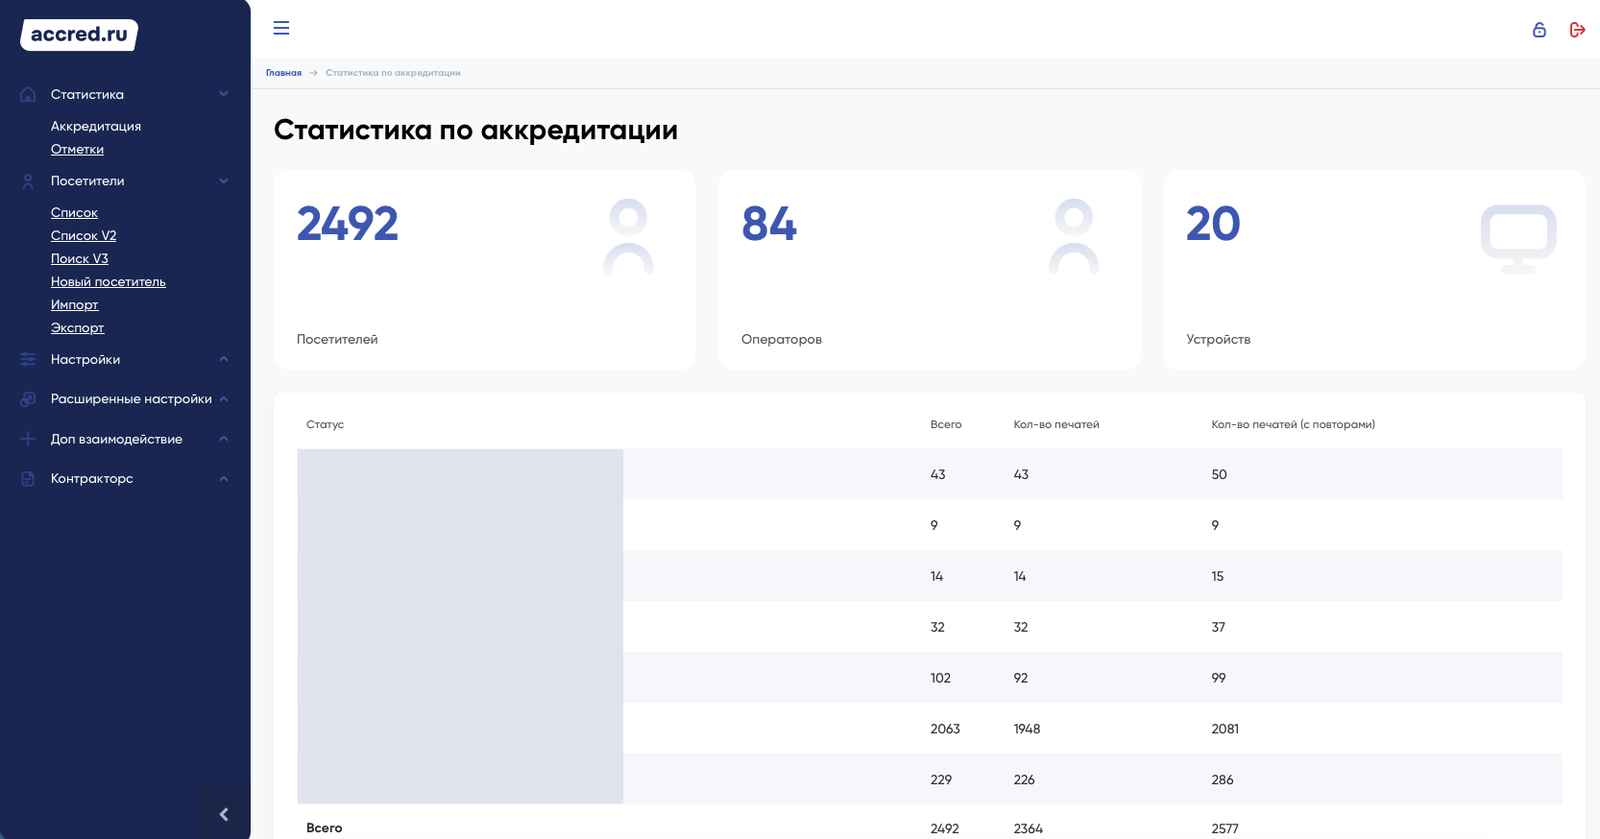
Task: Open the Статистика menu item
Action: (x=87, y=94)
